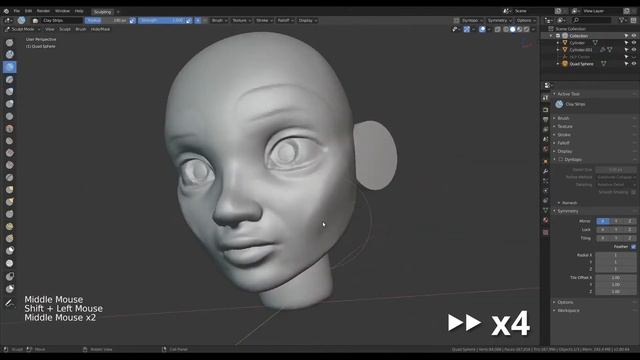
Task: Toggle viewport gizmo display button
Action: (x=467, y=29)
